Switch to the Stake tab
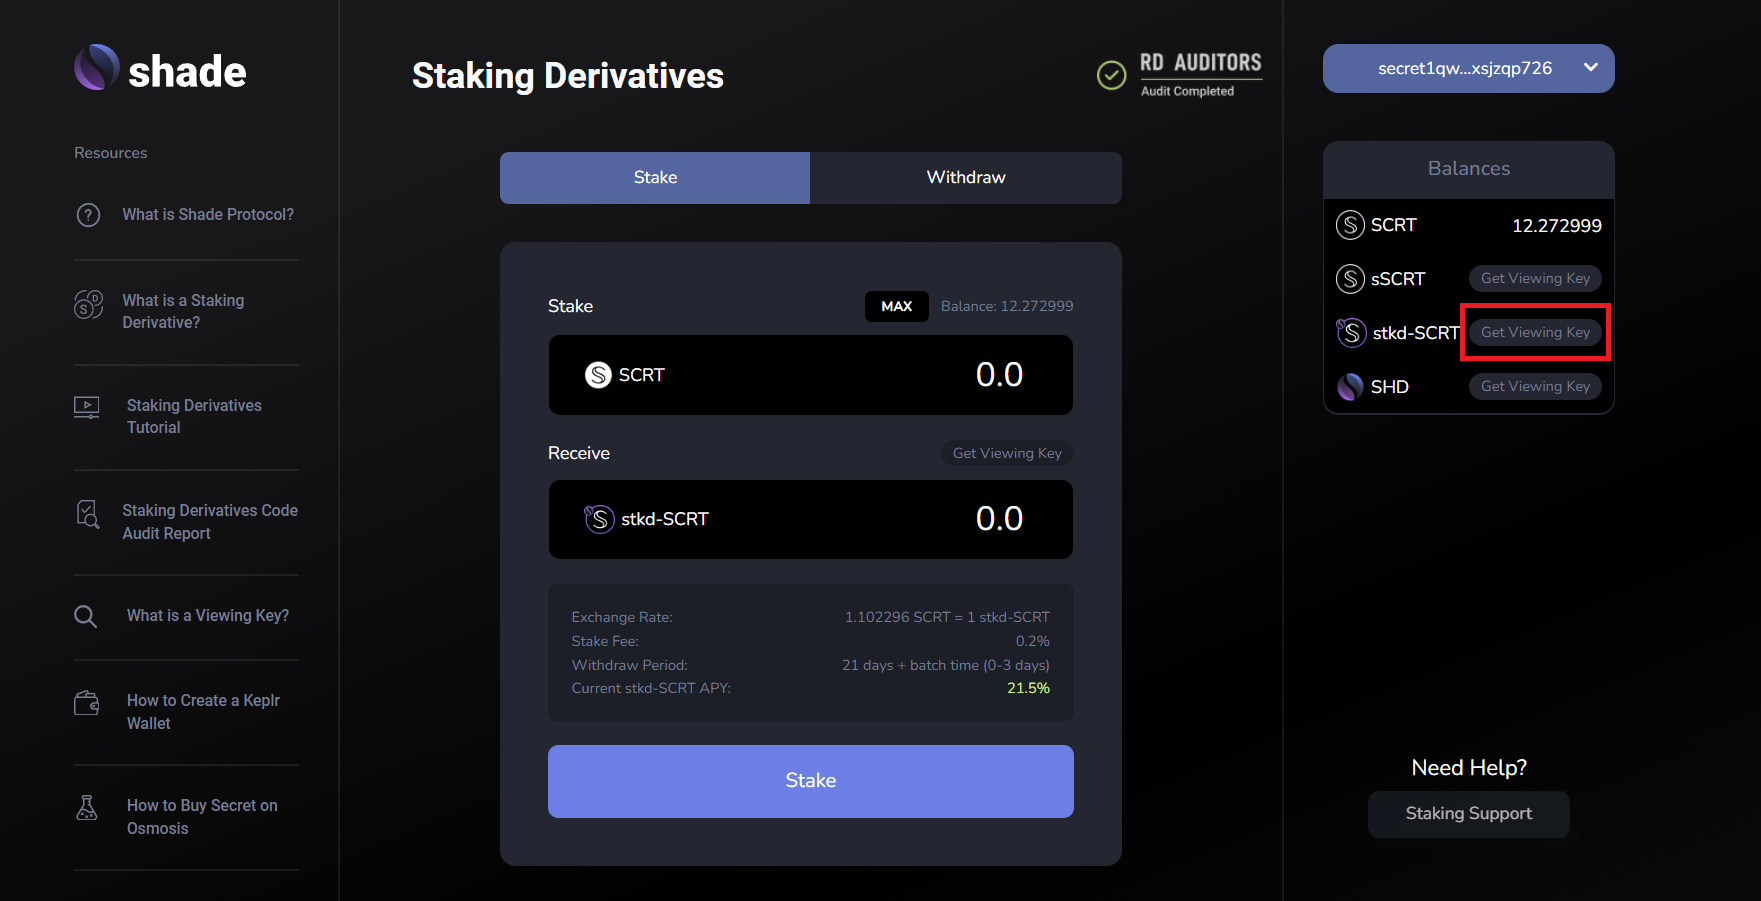 coord(655,178)
